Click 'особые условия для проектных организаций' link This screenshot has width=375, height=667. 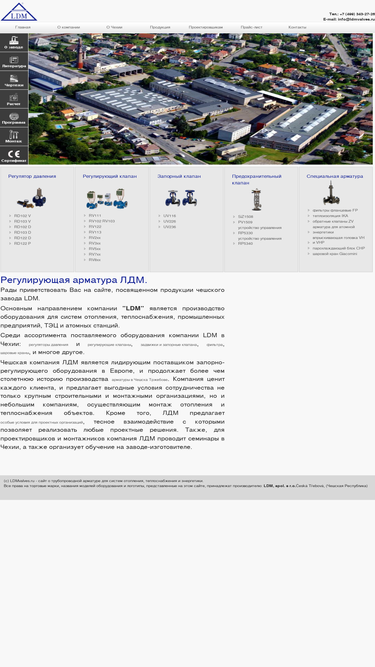[x=42, y=422]
